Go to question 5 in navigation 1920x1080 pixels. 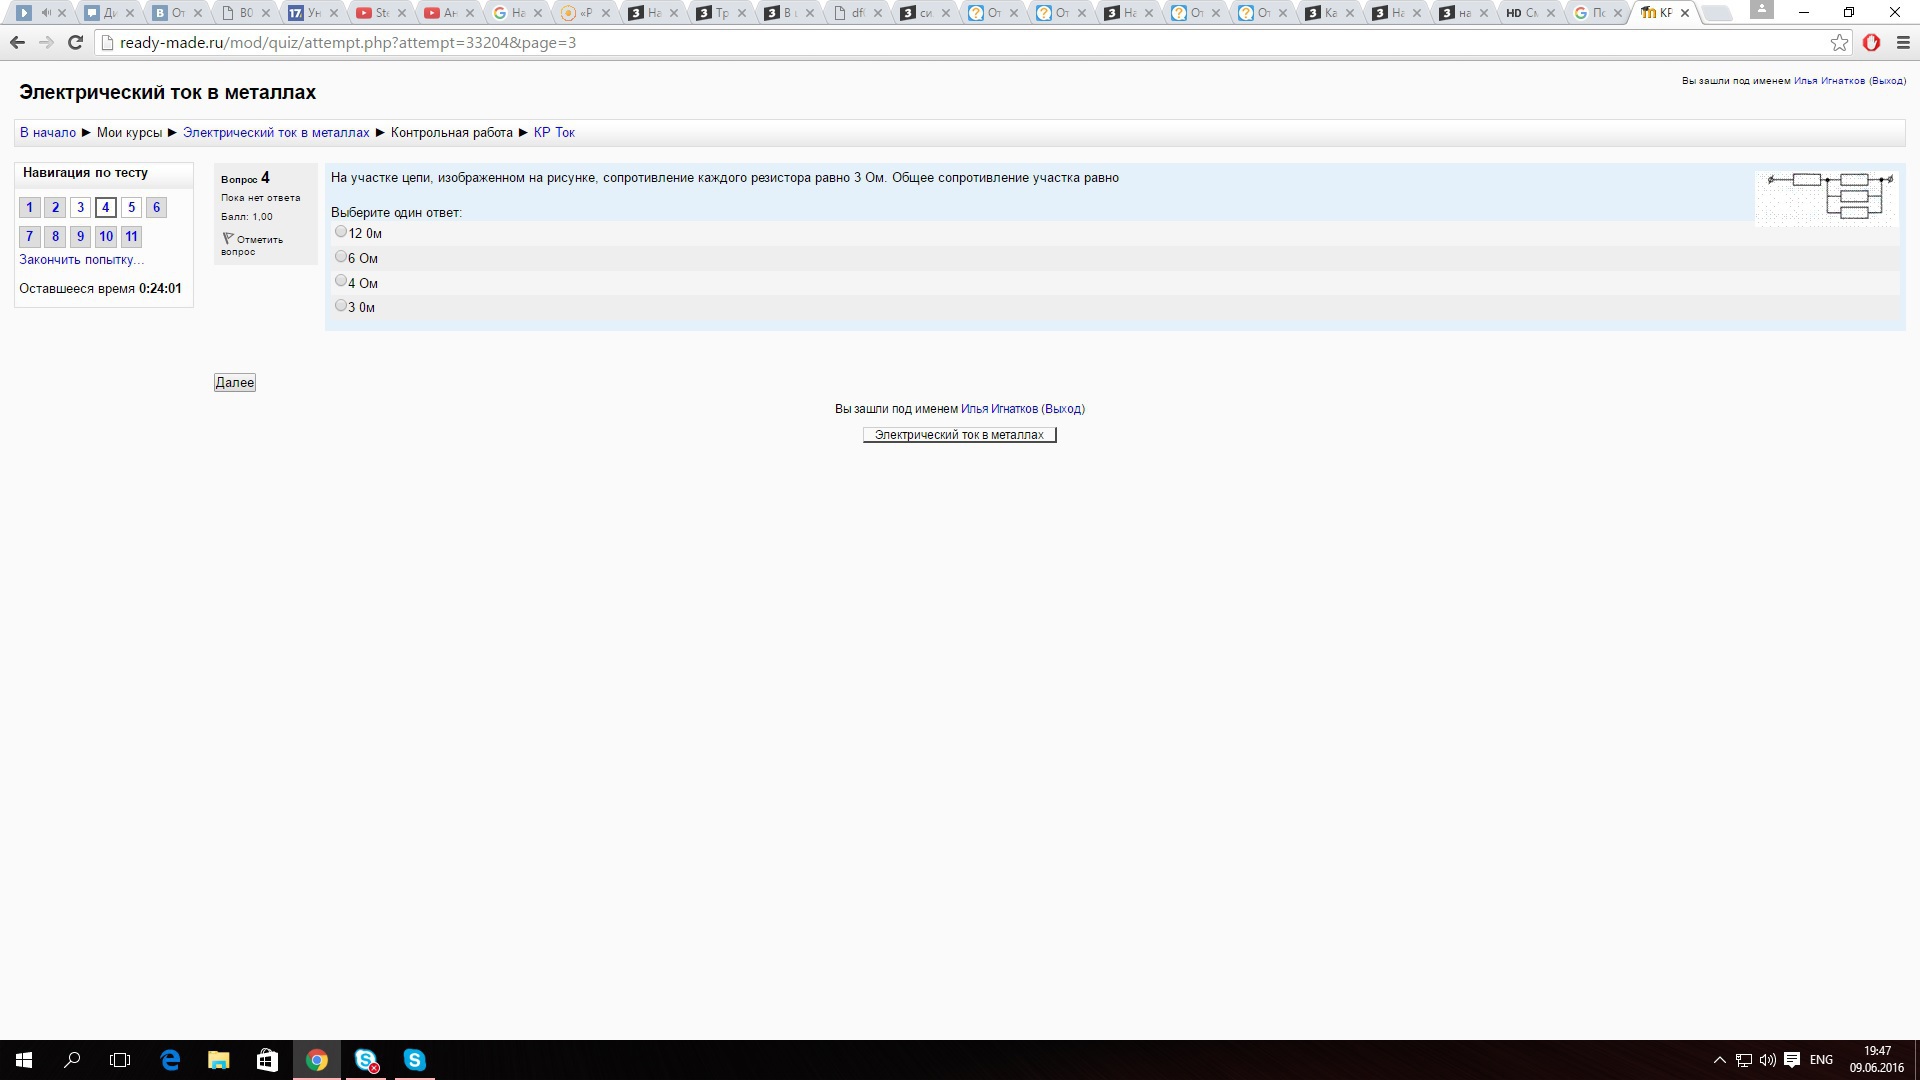tap(131, 208)
